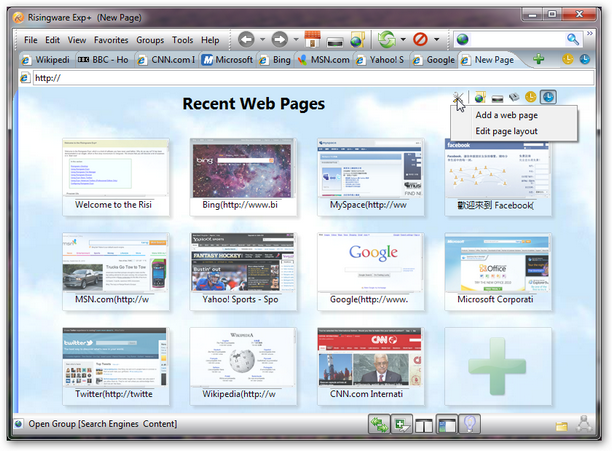Image resolution: width=612 pixels, height=451 pixels.
Task: Switch to the BBC - Ho tab
Action: [104, 60]
